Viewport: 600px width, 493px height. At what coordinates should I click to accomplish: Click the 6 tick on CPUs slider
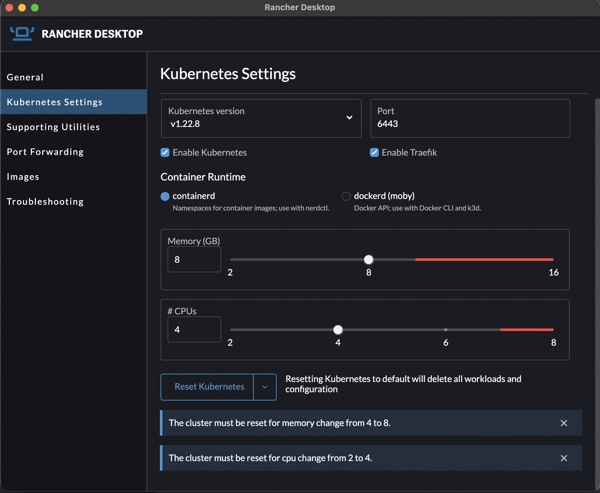point(446,330)
